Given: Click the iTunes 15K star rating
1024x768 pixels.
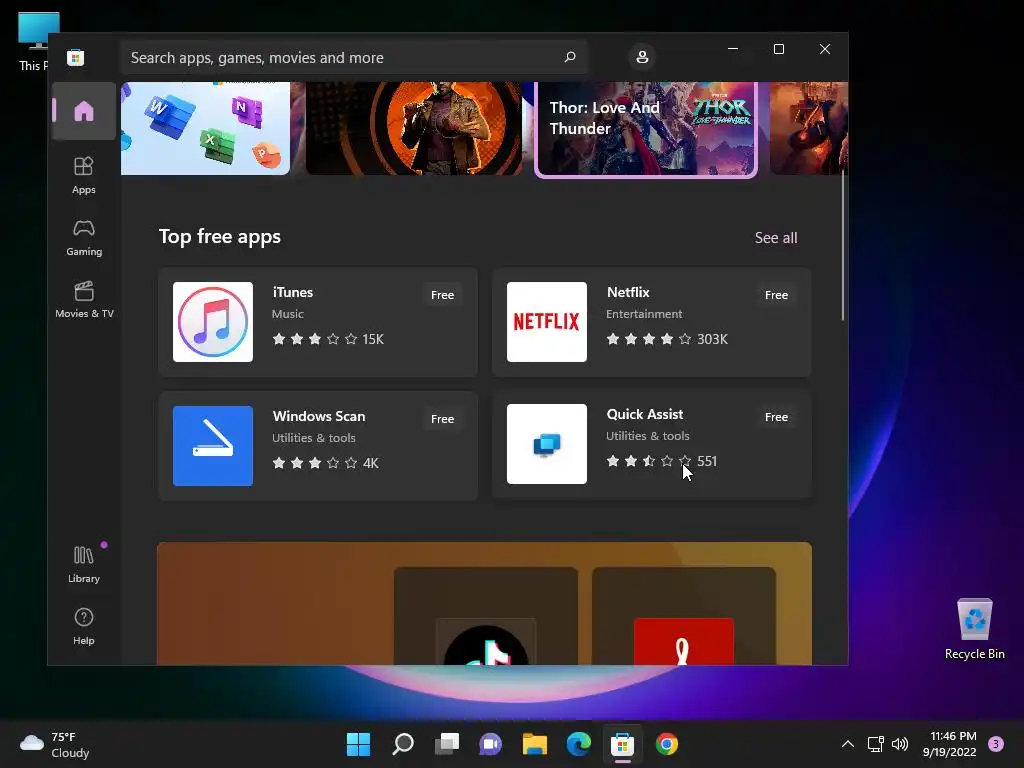Looking at the screenshot, I should click(328, 339).
